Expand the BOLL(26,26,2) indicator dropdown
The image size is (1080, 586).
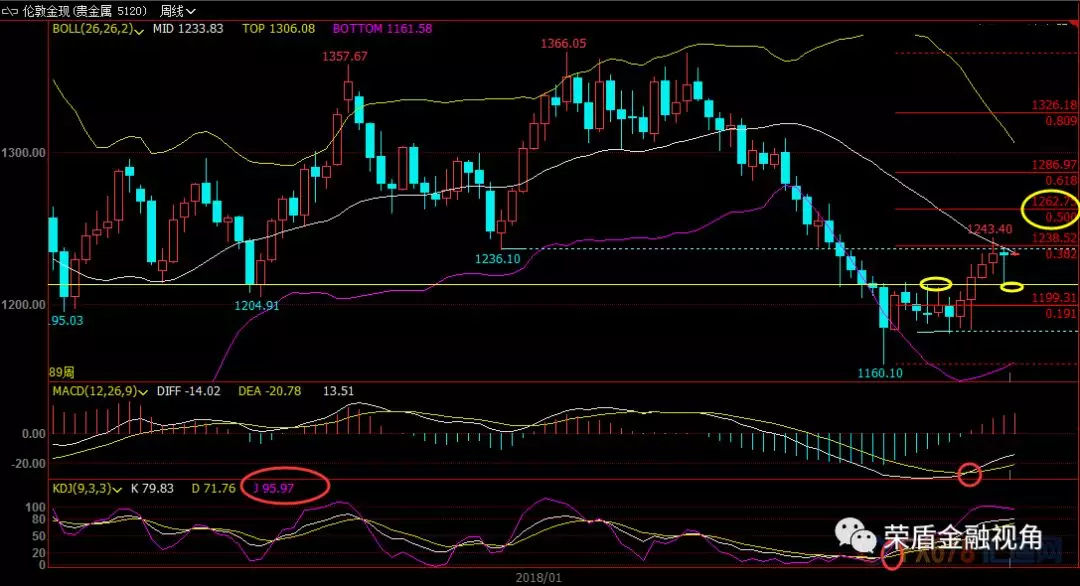click(x=139, y=31)
